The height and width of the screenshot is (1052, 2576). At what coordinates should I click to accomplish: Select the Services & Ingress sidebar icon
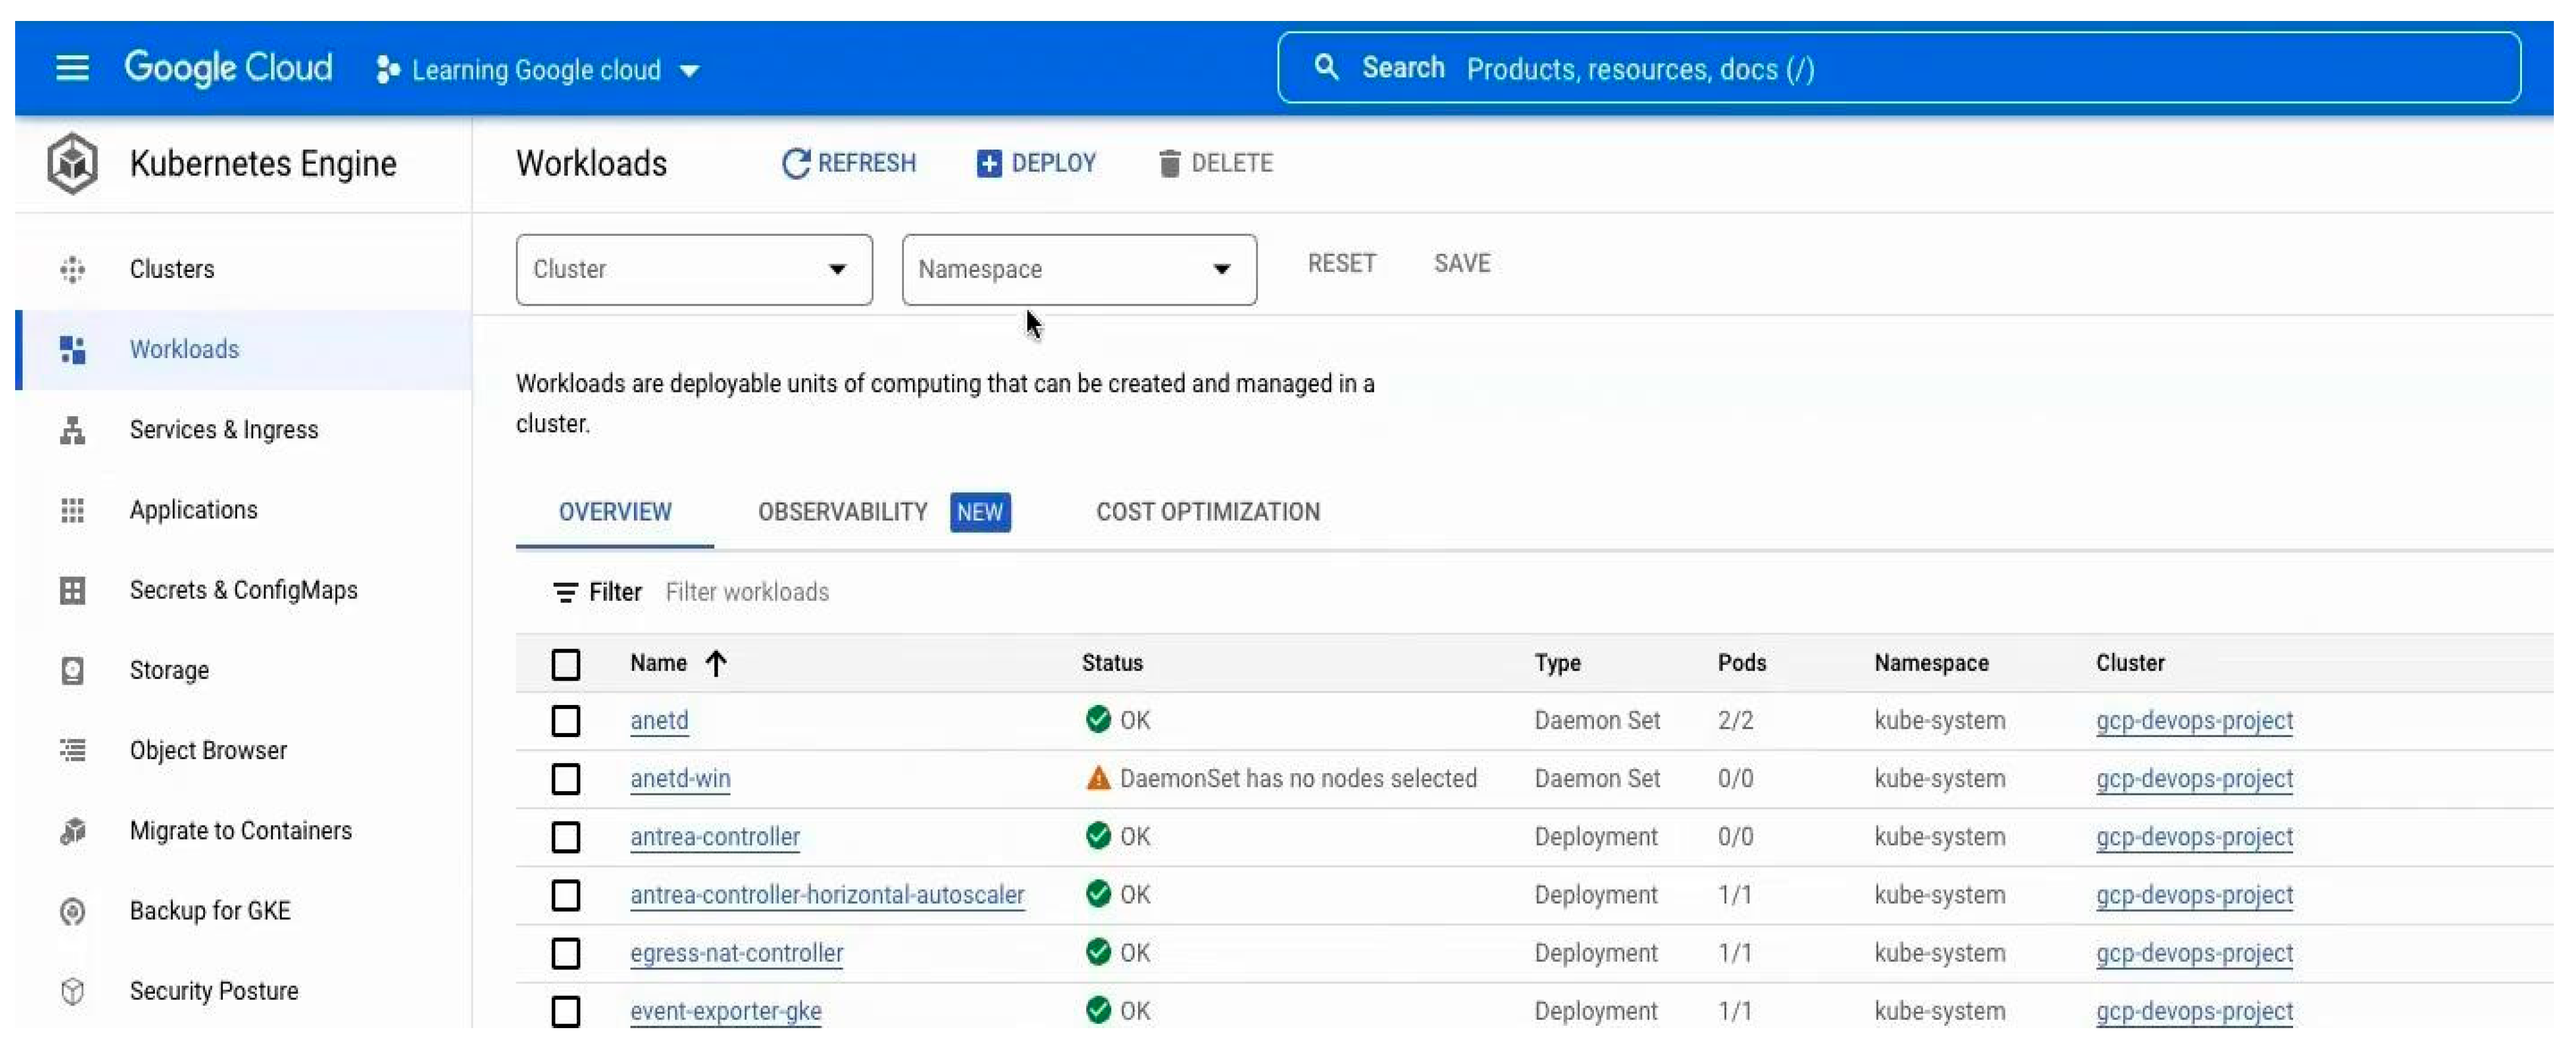coord(72,430)
